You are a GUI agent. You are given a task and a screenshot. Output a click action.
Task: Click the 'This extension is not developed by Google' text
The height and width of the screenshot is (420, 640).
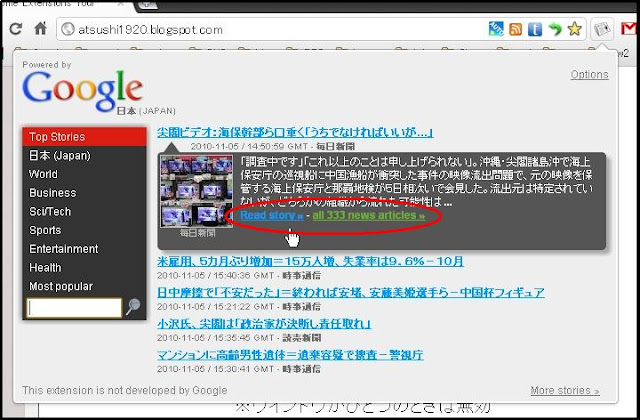[x=124, y=391]
